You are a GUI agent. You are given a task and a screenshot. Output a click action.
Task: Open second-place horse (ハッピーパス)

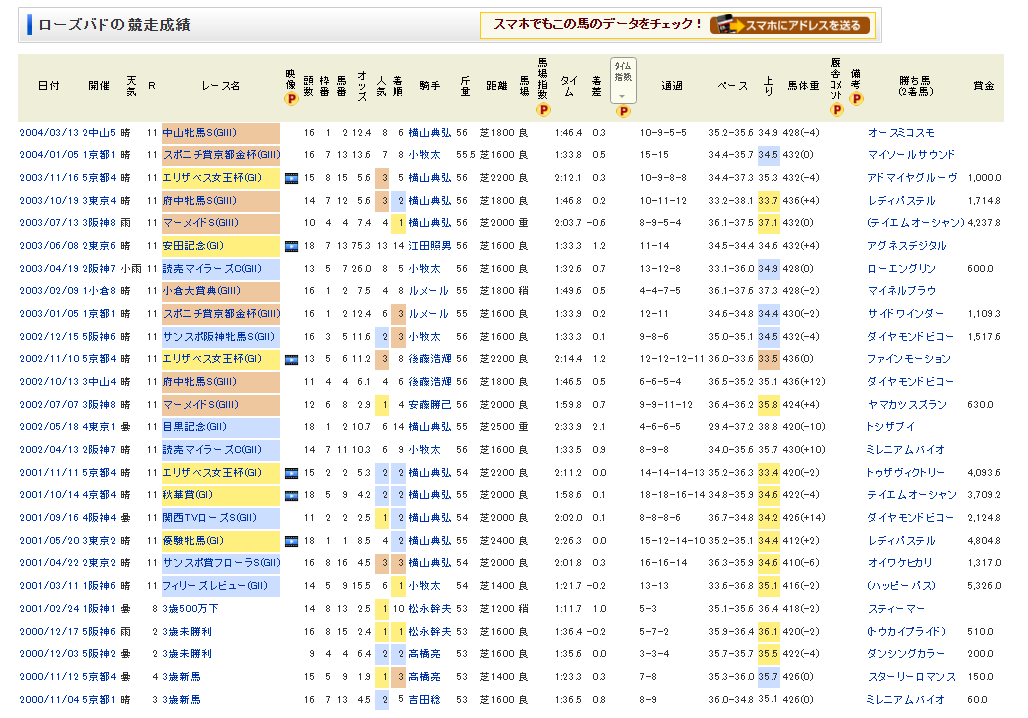(901, 586)
